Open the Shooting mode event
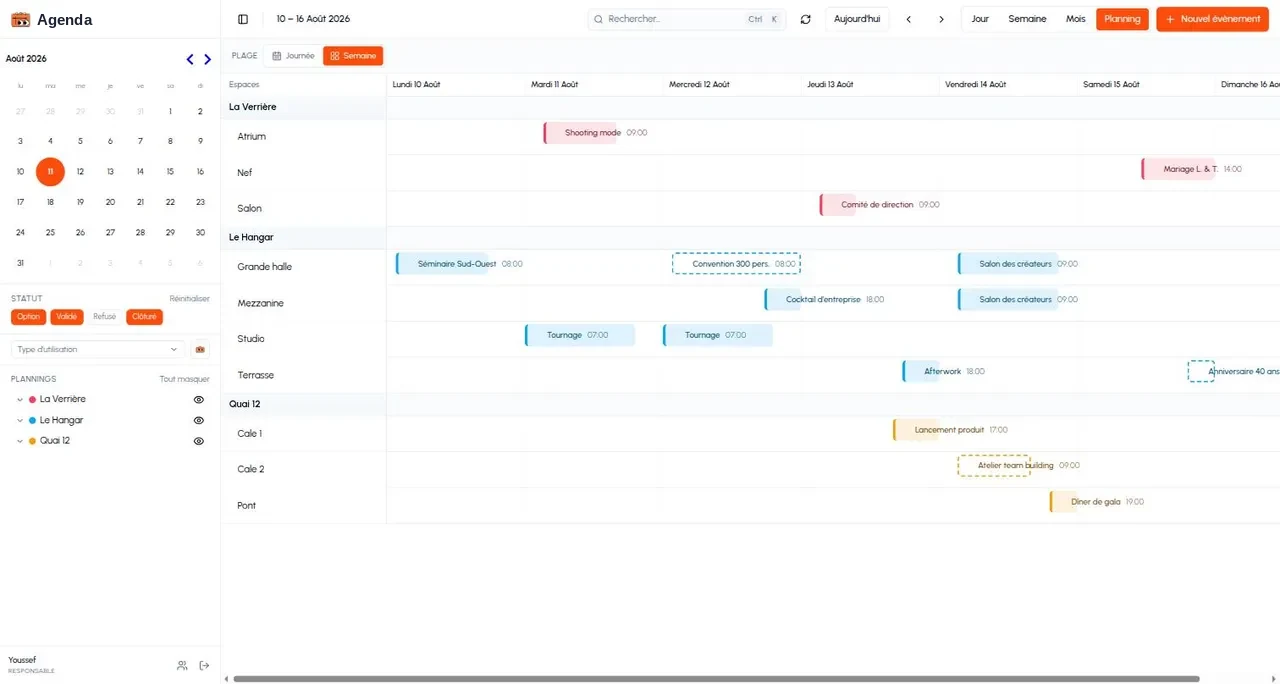This screenshot has height=684, width=1280. (581, 133)
